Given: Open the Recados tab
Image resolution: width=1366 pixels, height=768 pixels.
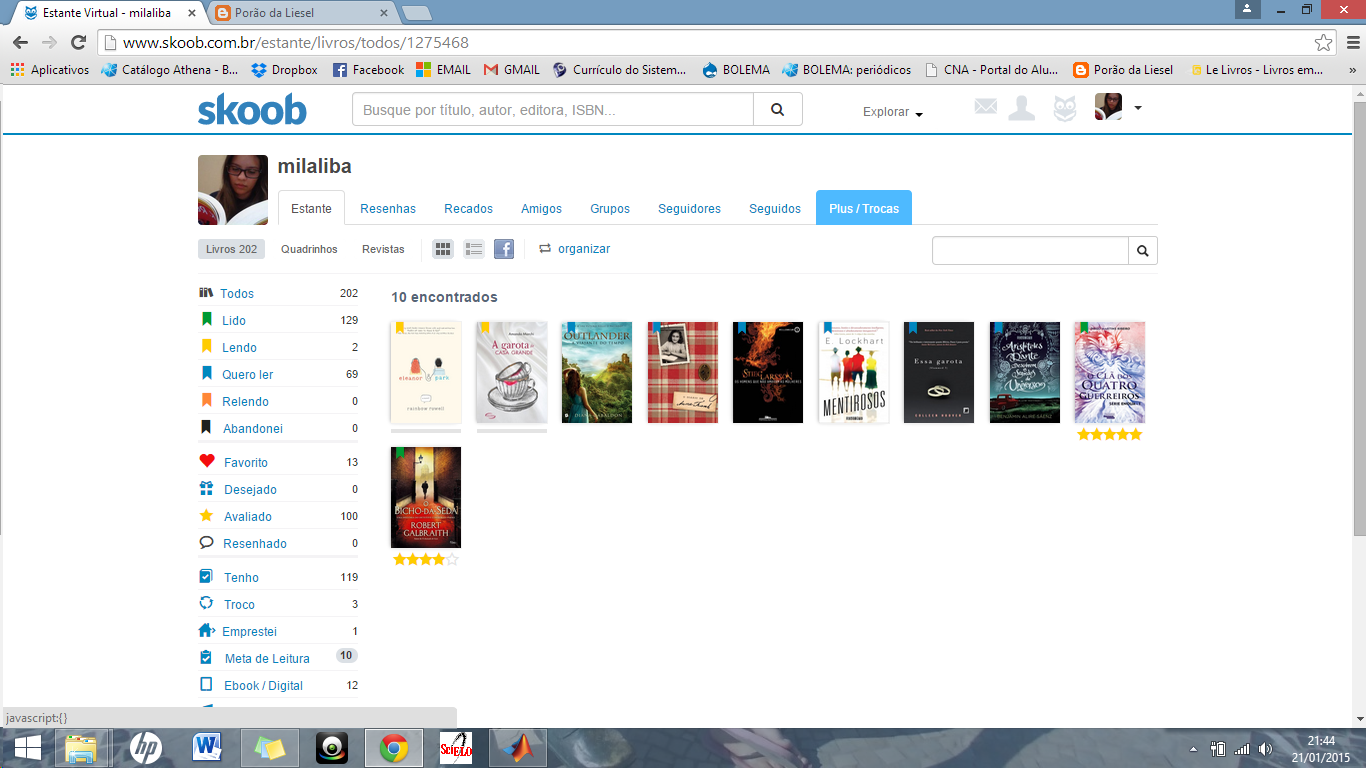Looking at the screenshot, I should [469, 208].
